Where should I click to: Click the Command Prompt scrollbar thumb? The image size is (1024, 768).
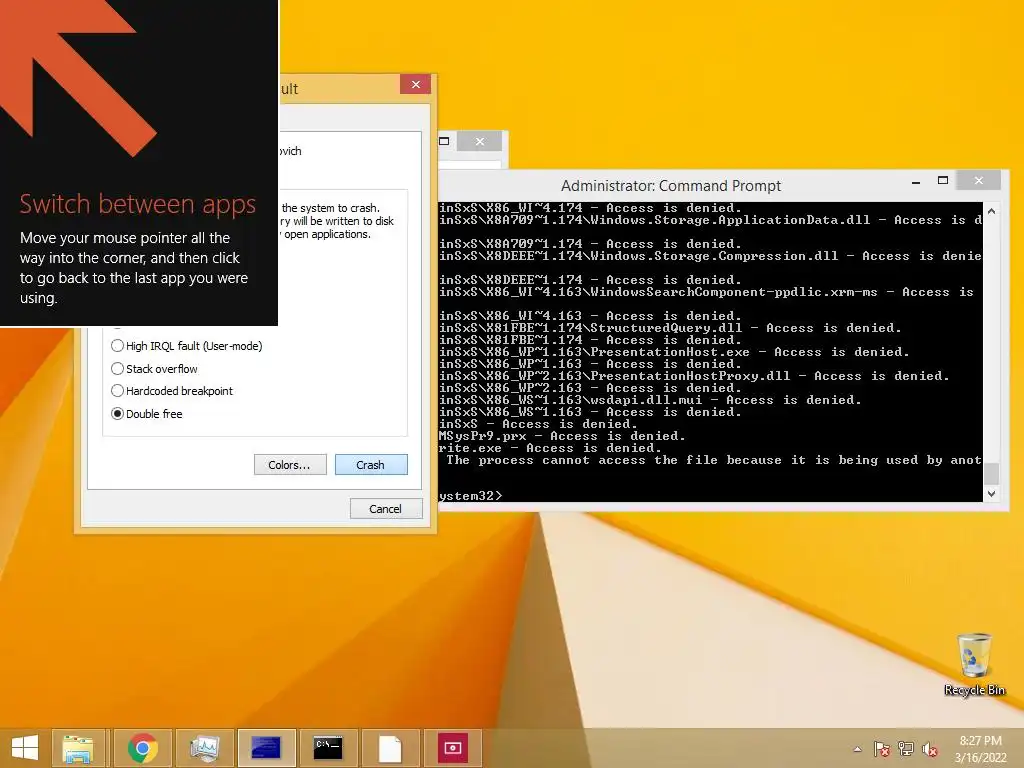click(991, 473)
